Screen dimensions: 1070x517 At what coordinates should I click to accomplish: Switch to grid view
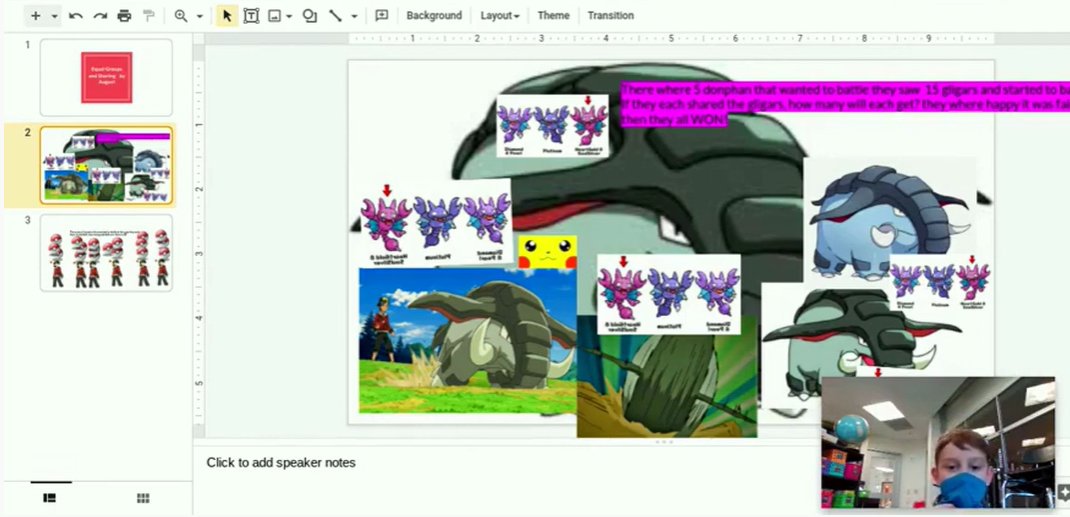click(x=143, y=498)
